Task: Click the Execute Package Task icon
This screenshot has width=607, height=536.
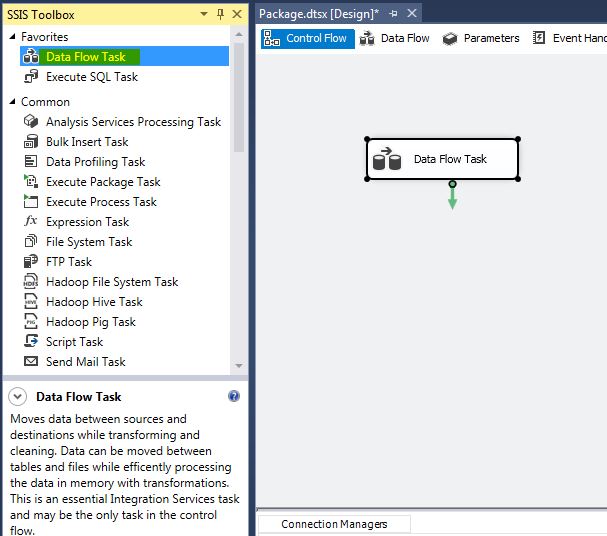Action: click(31, 182)
